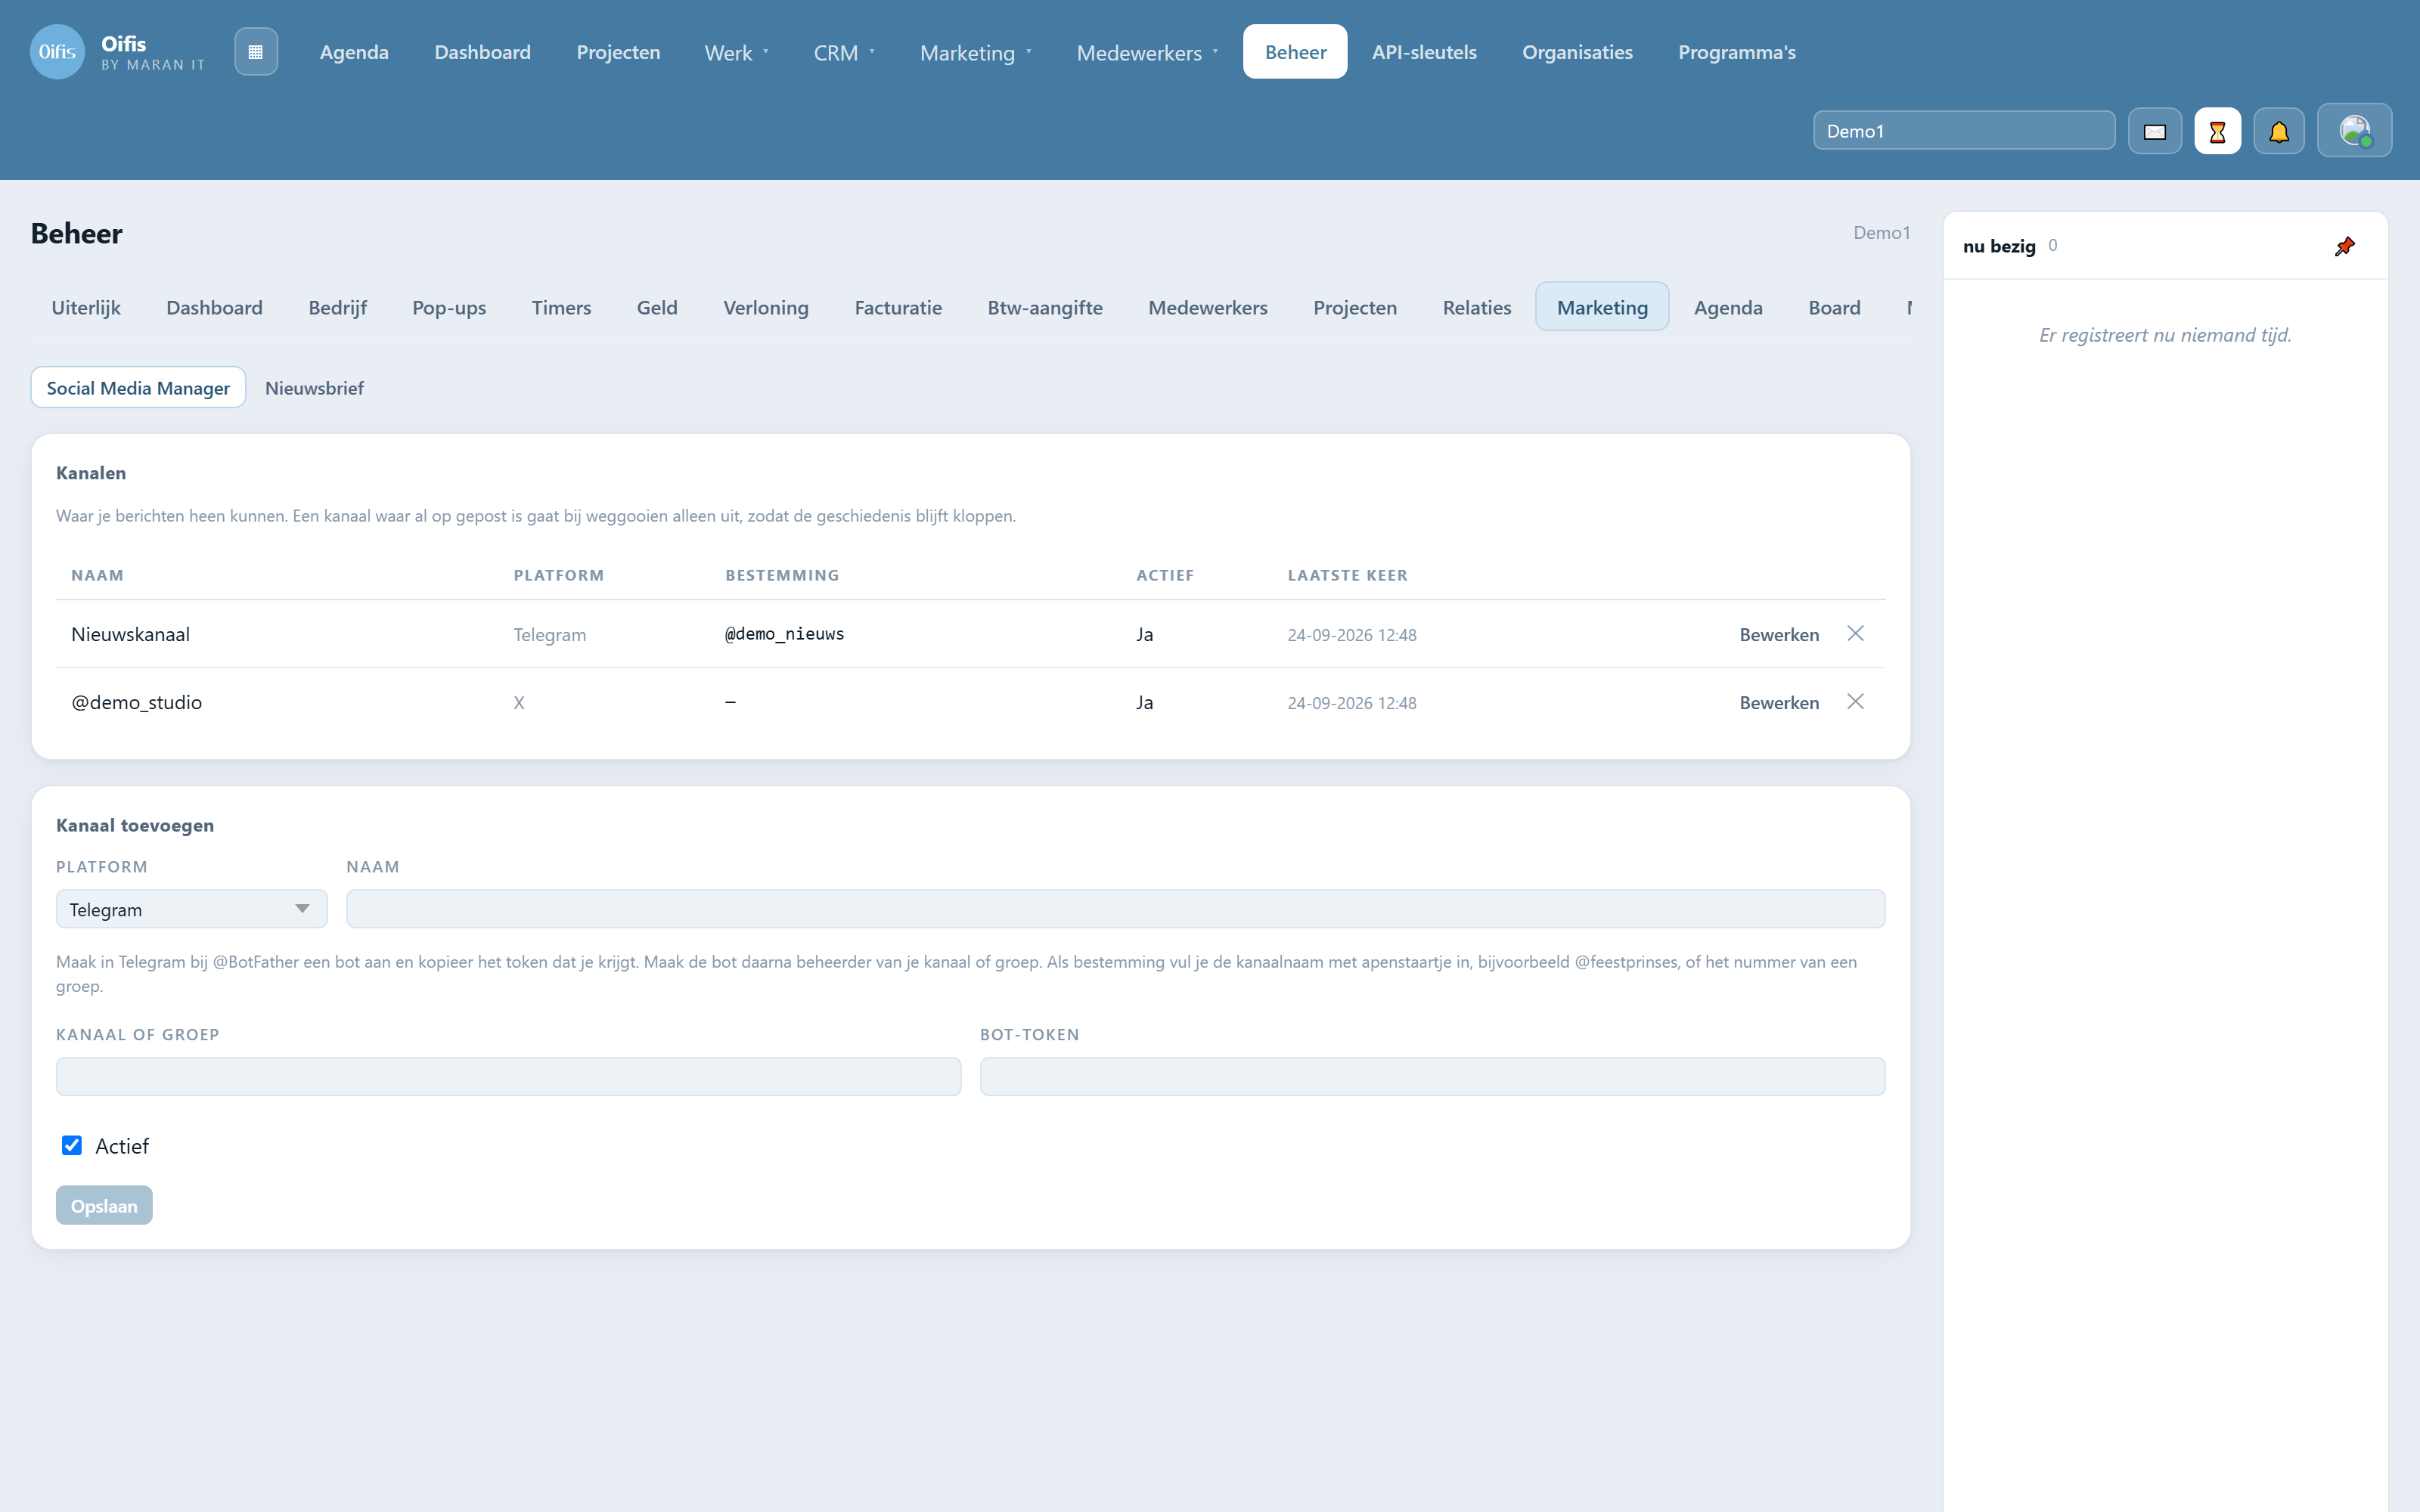Open the mail envelope icon in header

tap(2155, 131)
